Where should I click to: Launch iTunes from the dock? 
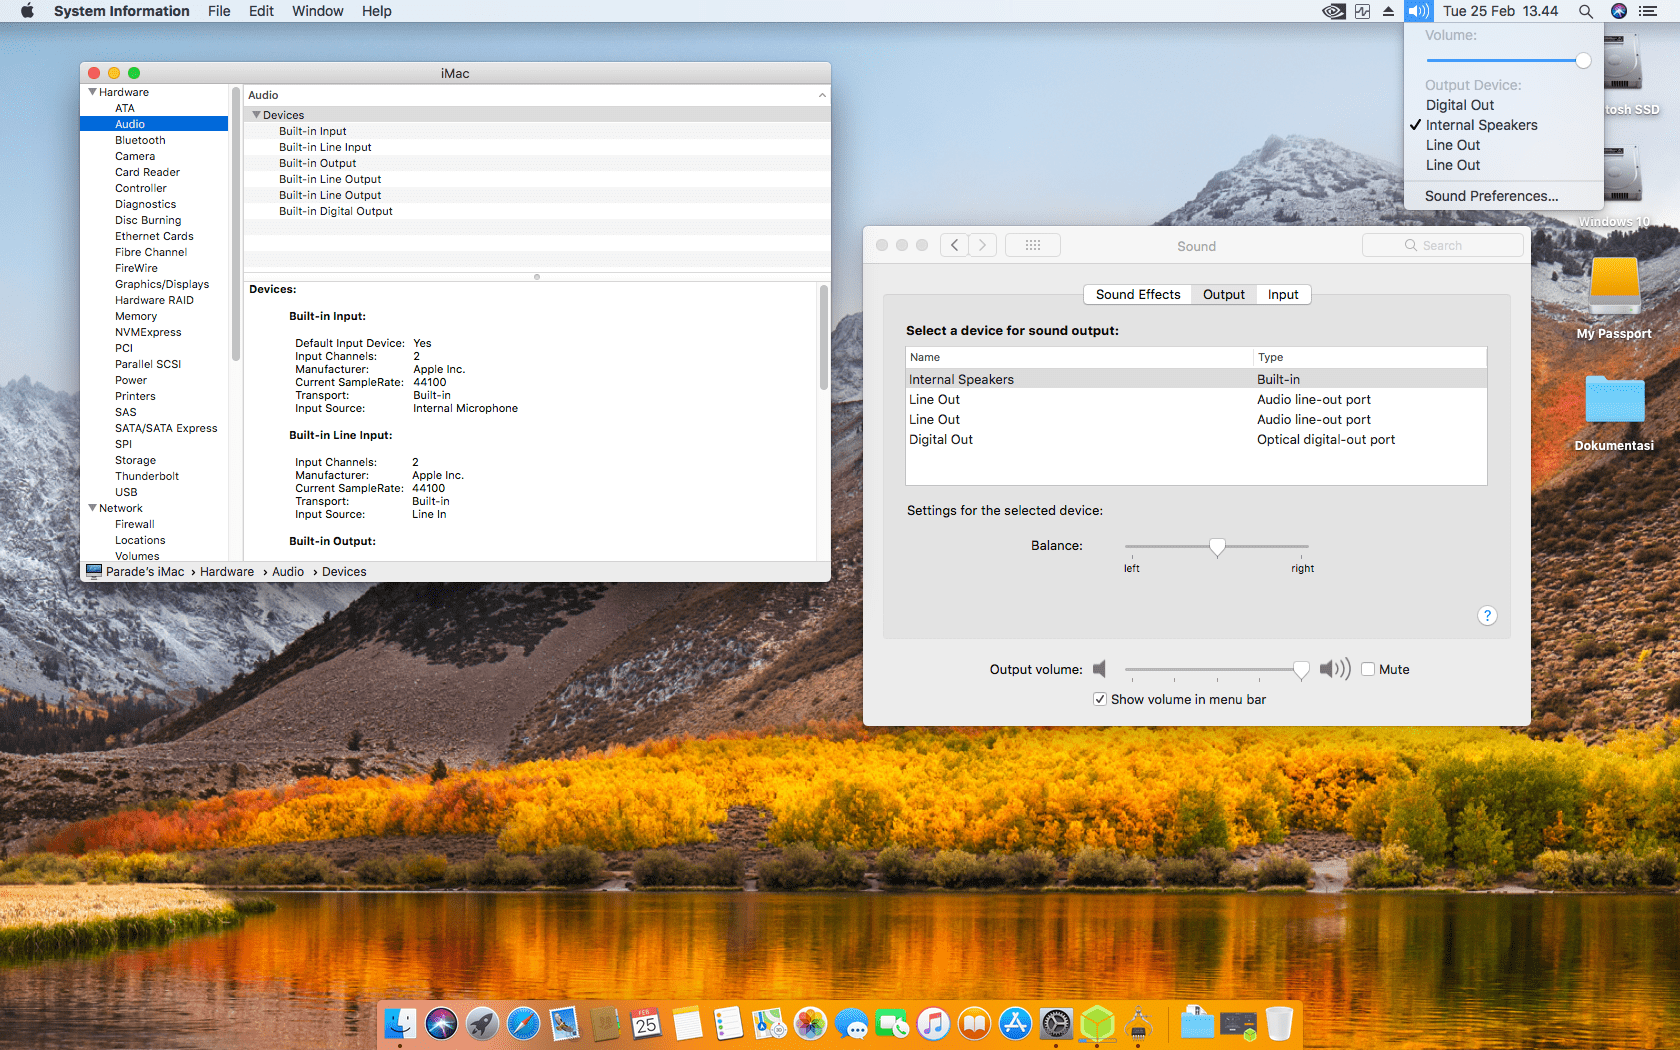(933, 1023)
